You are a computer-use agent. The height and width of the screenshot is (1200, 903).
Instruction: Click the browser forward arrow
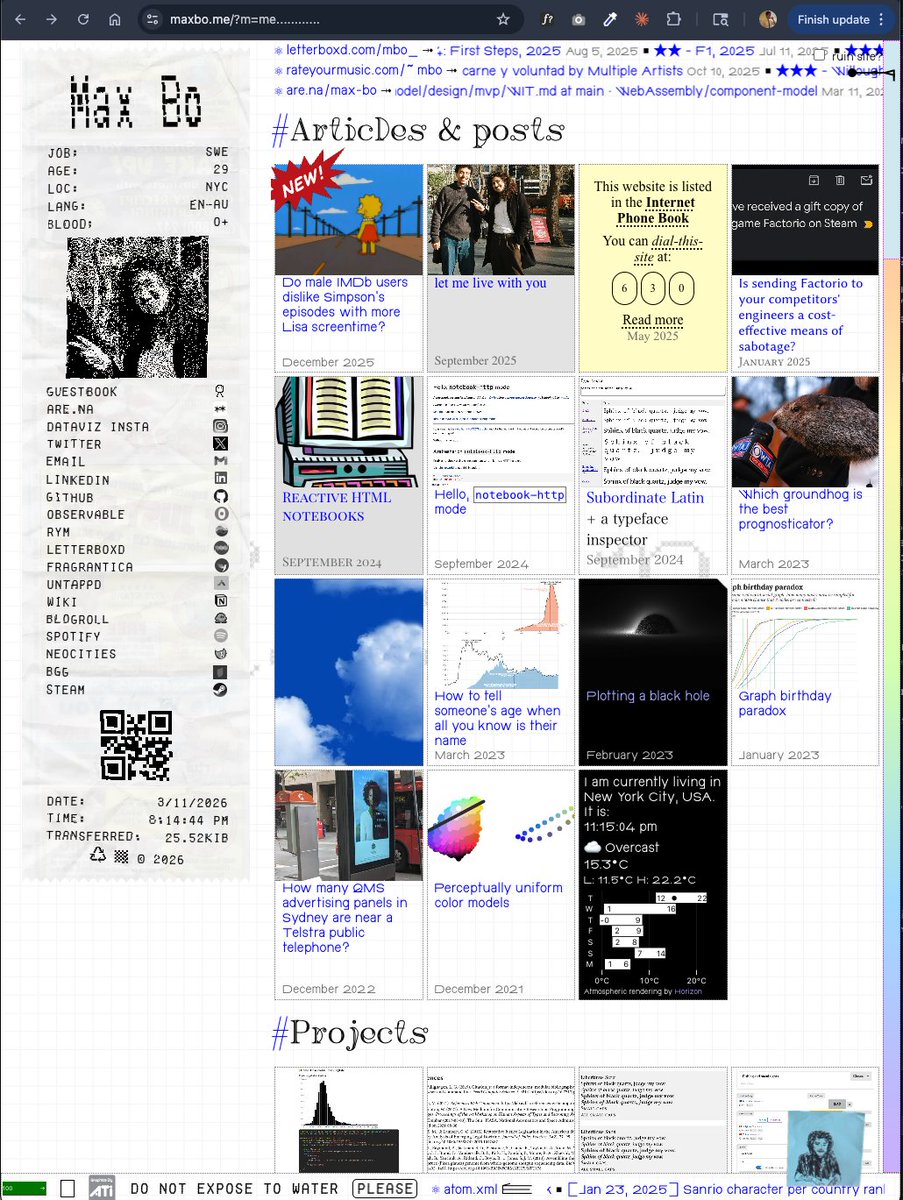pyautogui.click(x=51, y=19)
